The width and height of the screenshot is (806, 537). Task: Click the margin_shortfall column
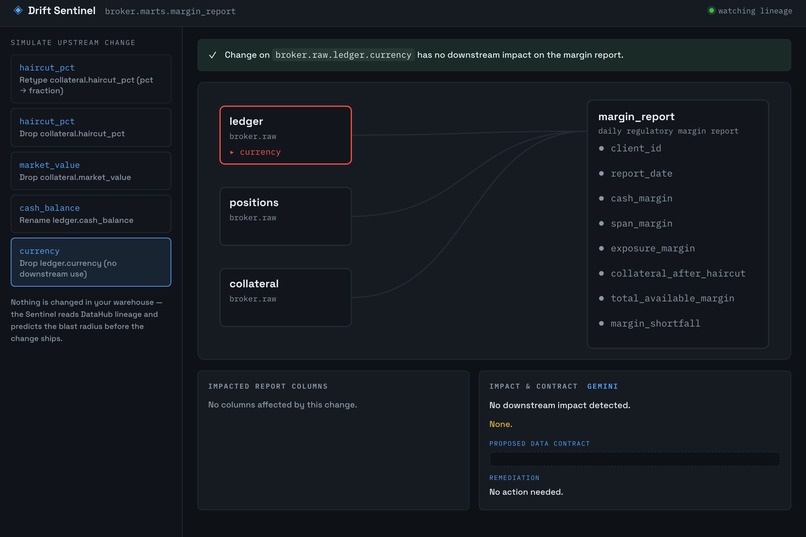coord(655,323)
